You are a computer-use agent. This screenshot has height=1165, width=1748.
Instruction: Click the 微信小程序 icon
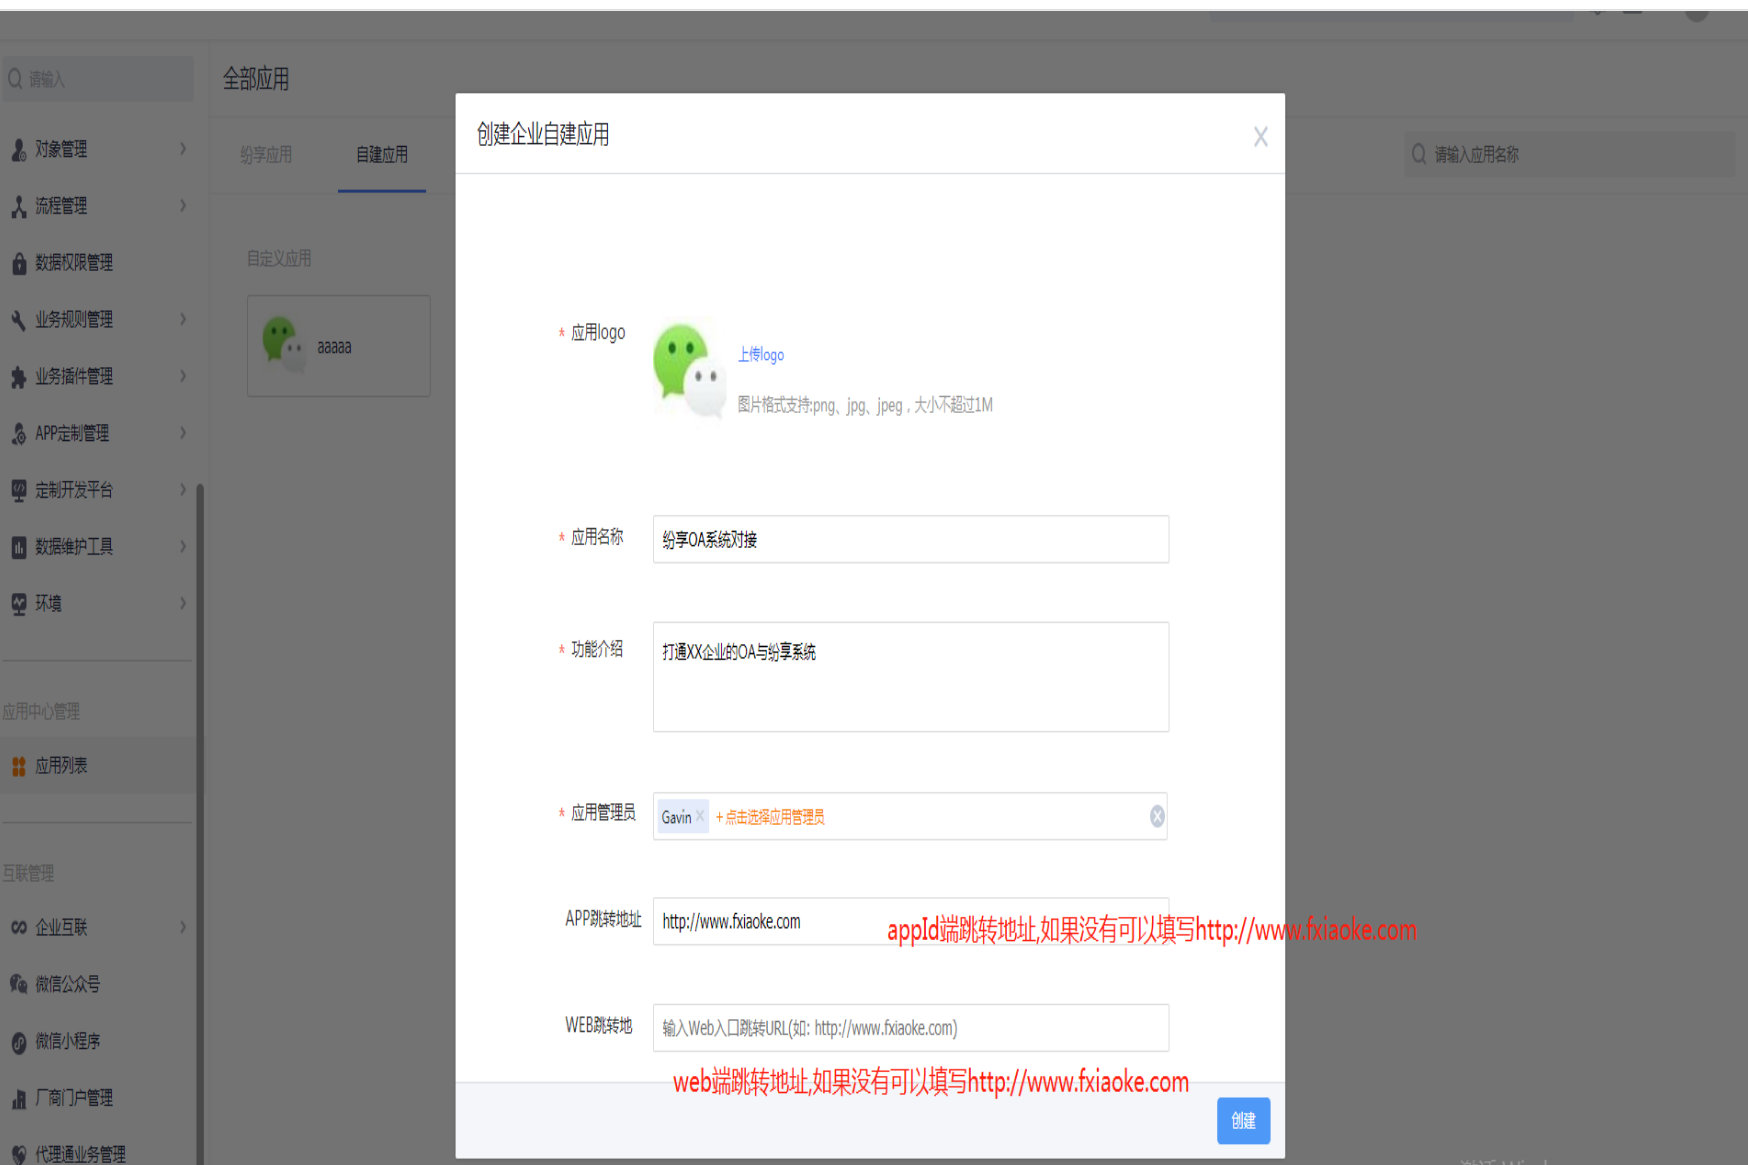(18, 1042)
